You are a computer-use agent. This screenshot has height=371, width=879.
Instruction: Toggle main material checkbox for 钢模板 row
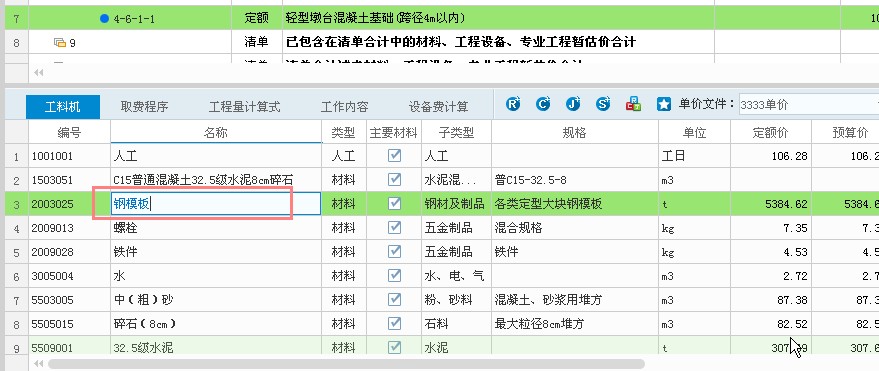(395, 203)
